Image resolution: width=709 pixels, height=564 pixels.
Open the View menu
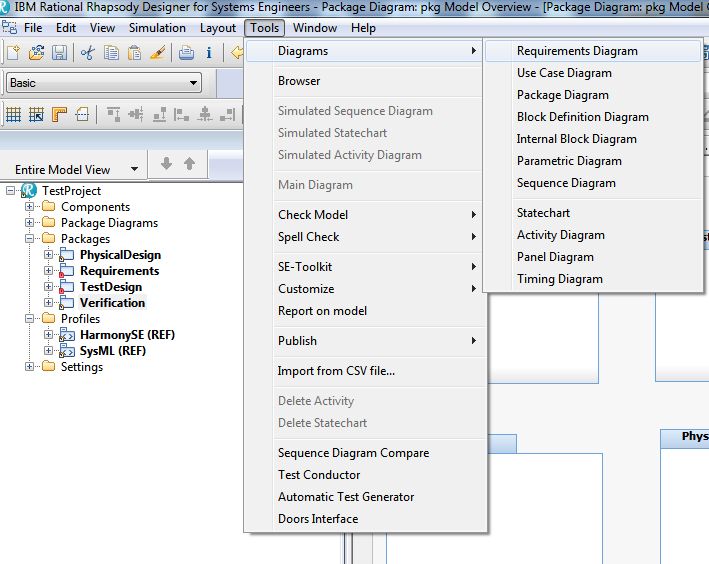point(102,28)
